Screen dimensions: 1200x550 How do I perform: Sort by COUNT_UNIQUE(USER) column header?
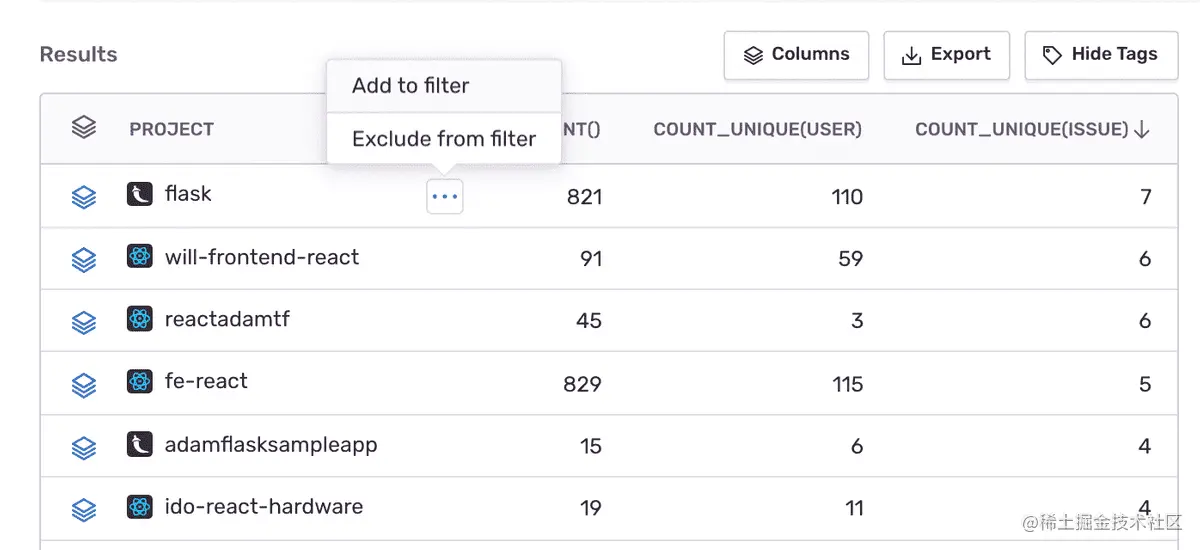tap(757, 129)
